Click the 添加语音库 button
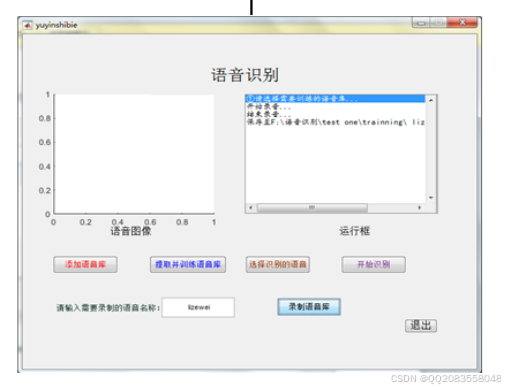Screen dimensions: 505x390 [85, 264]
